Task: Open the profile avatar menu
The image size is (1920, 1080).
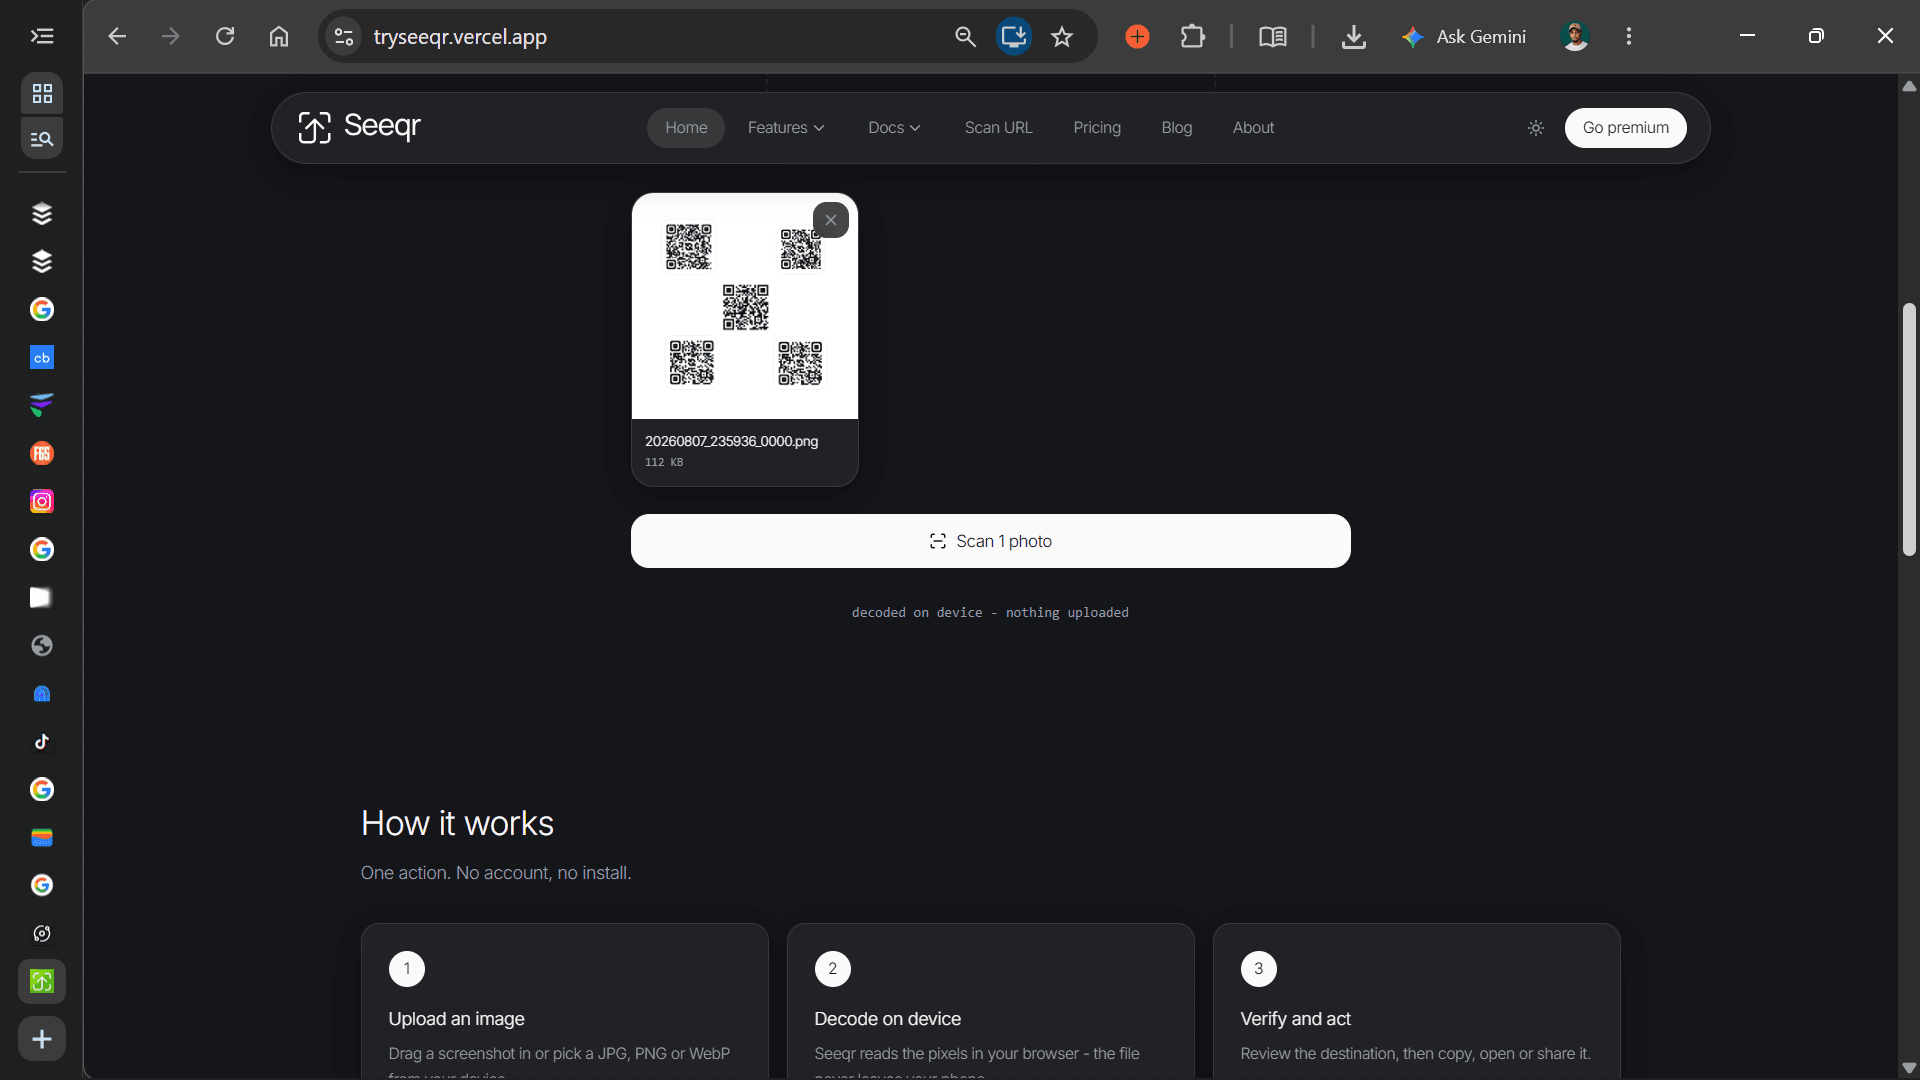Action: click(1575, 37)
